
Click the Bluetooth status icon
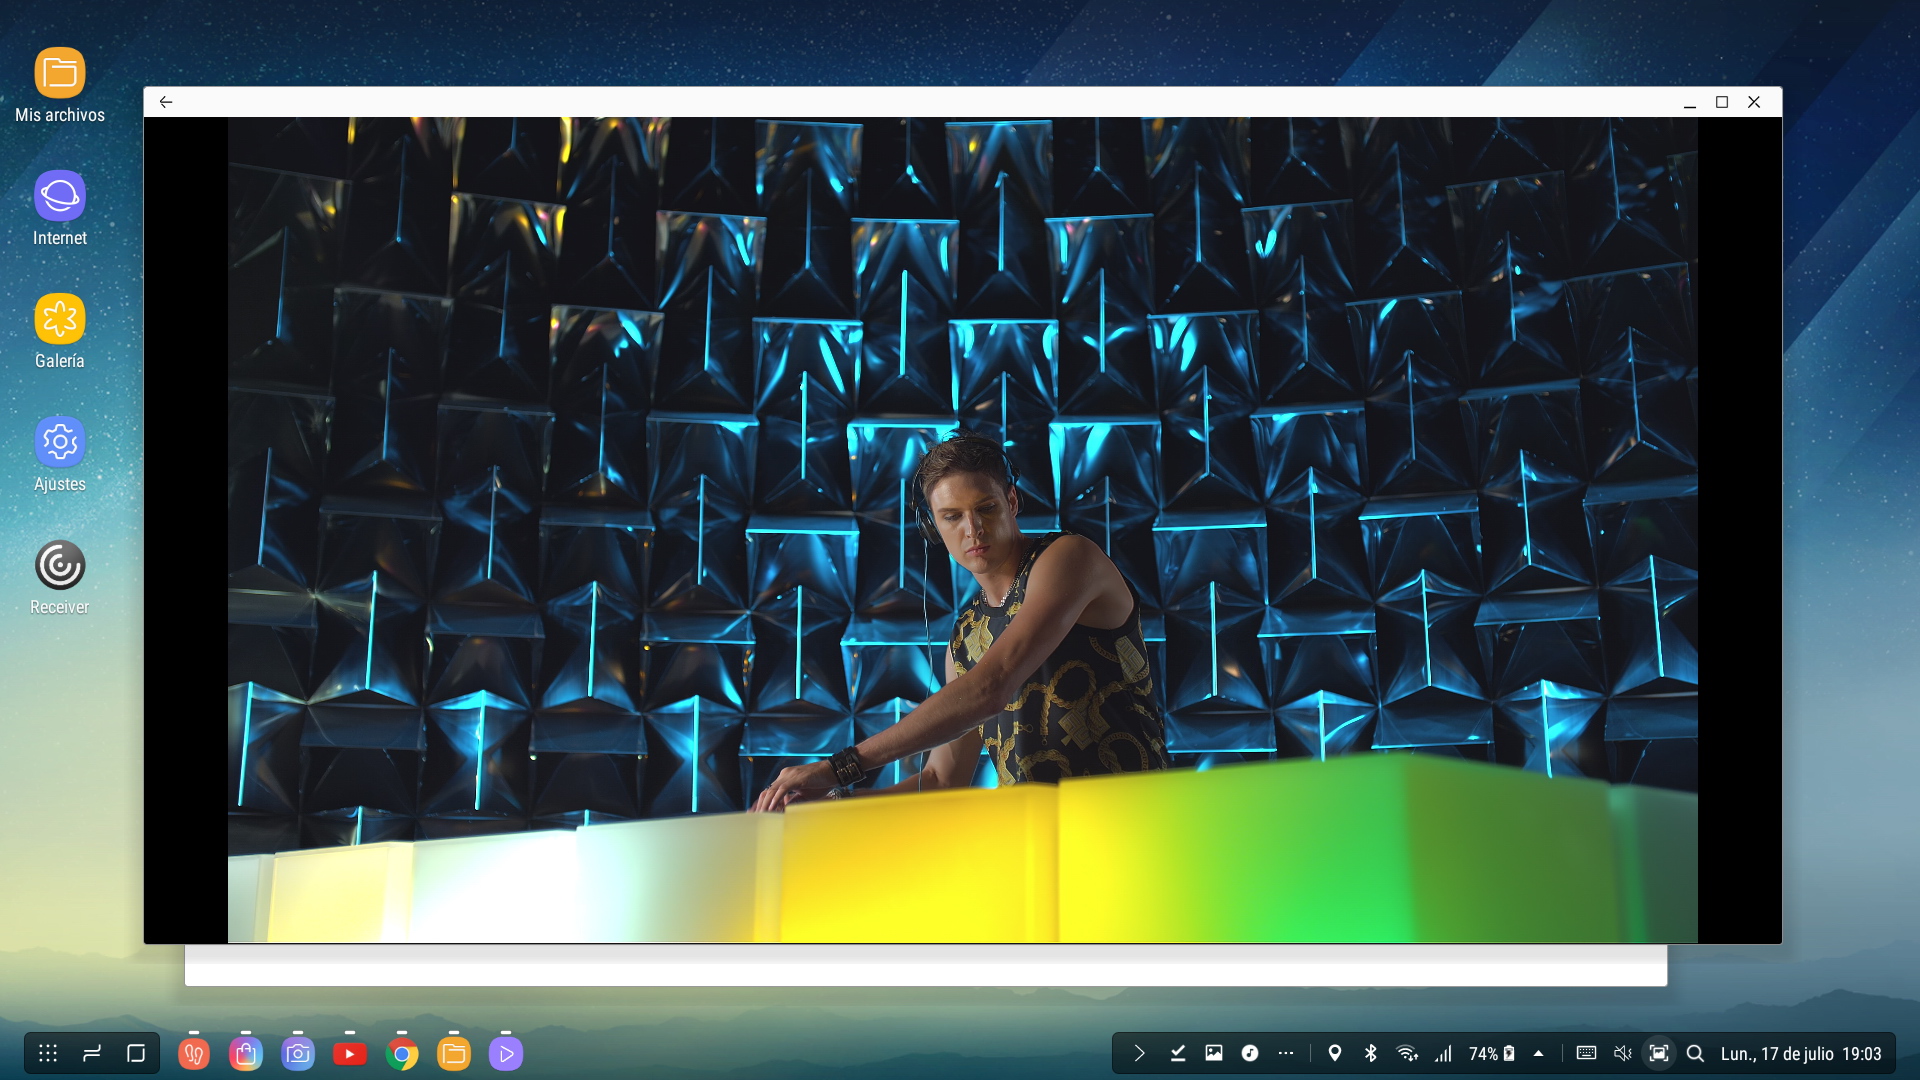1371,1053
